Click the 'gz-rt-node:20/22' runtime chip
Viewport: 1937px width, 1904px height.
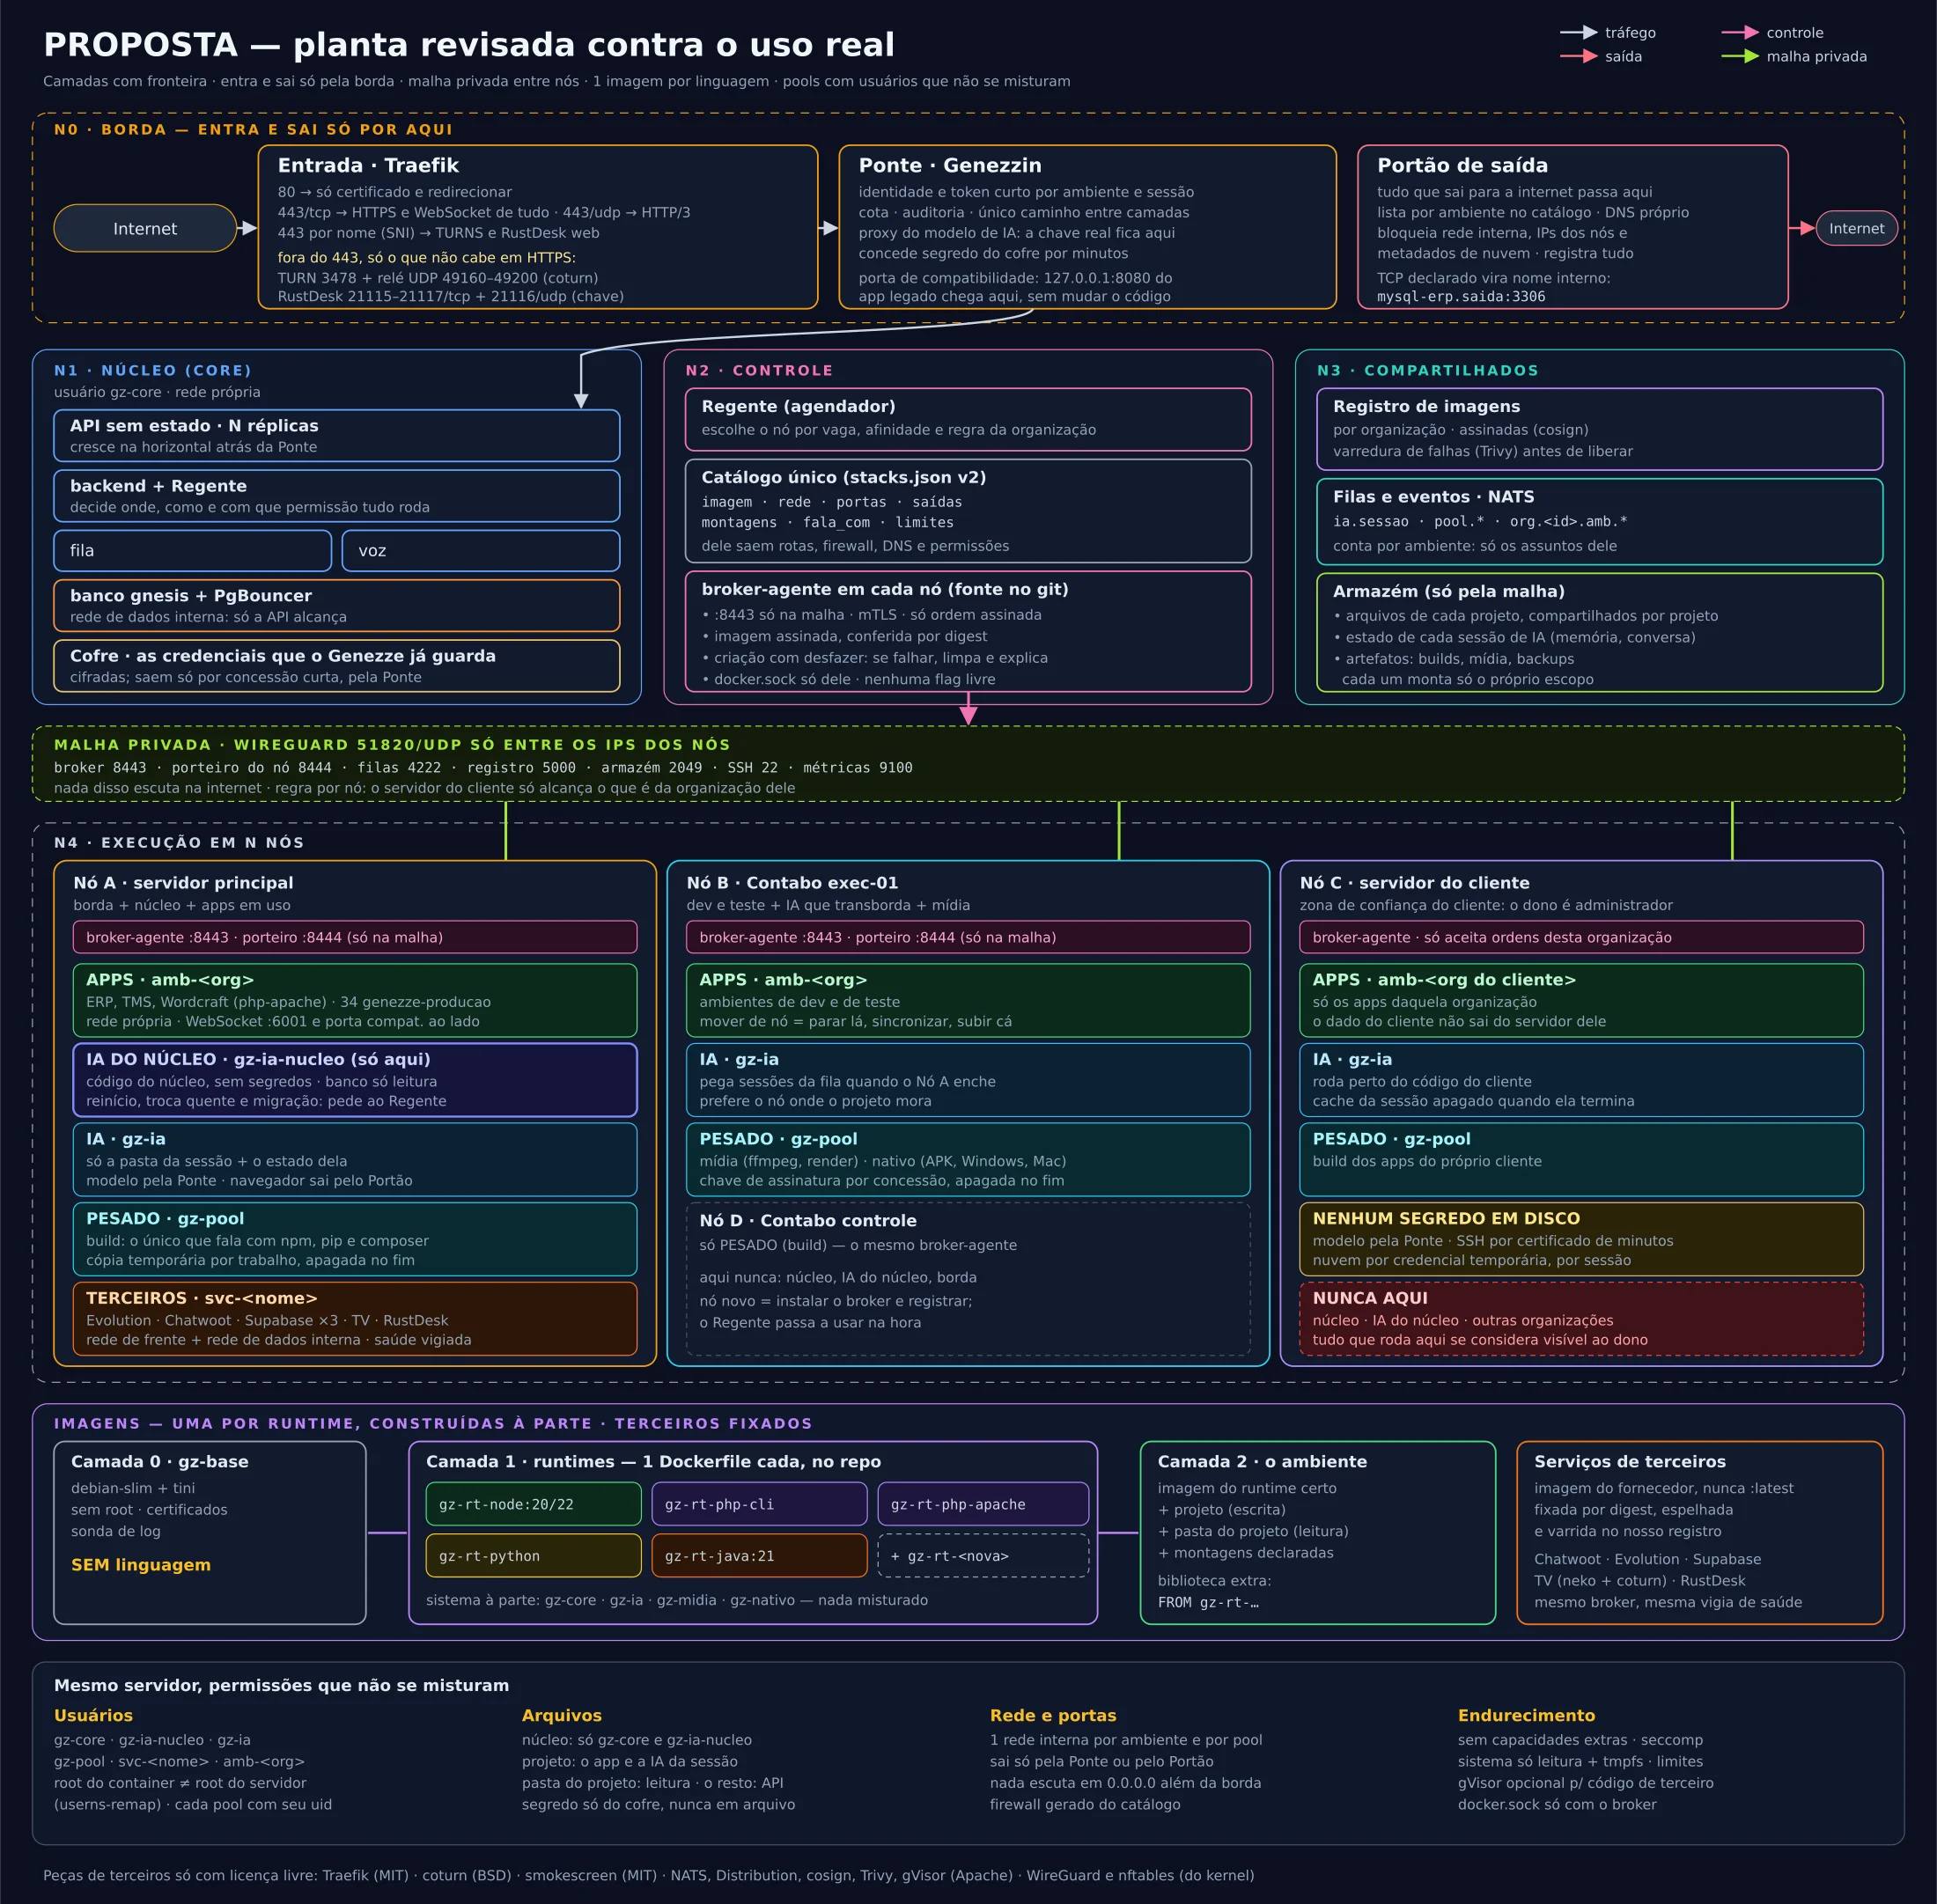point(533,1504)
